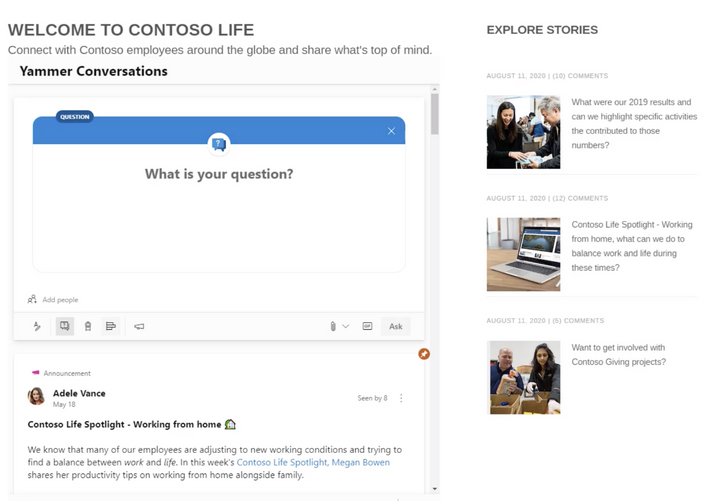The height and width of the screenshot is (501, 716).
Task: Insert a GIF in the question
Action: coord(367,326)
